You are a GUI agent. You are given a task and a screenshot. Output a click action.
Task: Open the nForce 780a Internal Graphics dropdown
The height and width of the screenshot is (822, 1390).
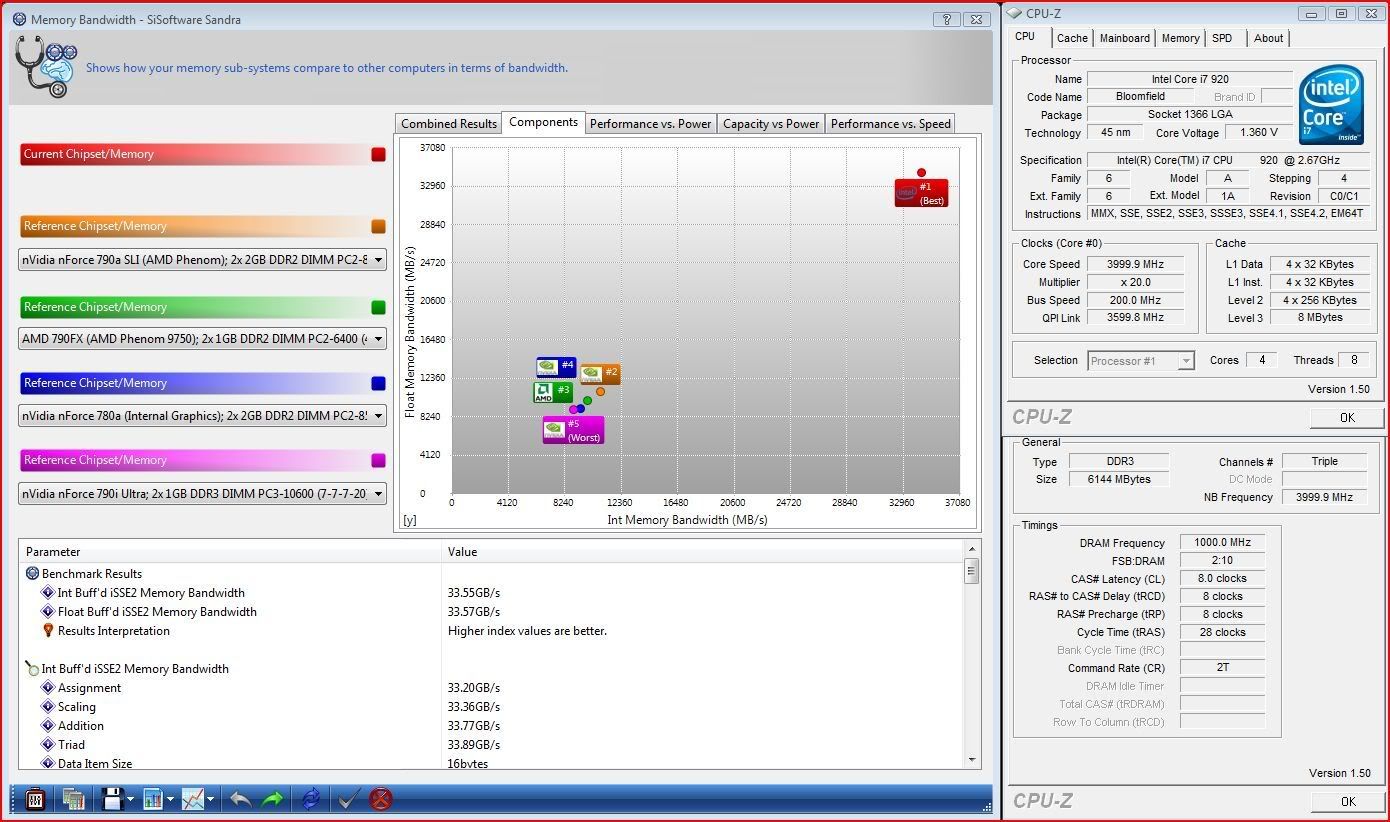click(202, 416)
